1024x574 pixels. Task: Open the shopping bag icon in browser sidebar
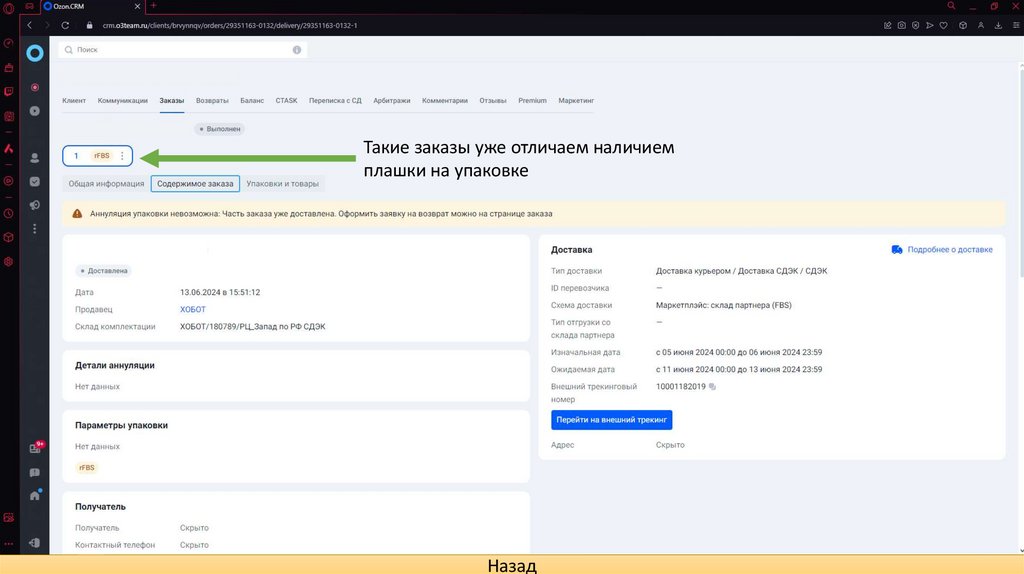(x=8, y=67)
